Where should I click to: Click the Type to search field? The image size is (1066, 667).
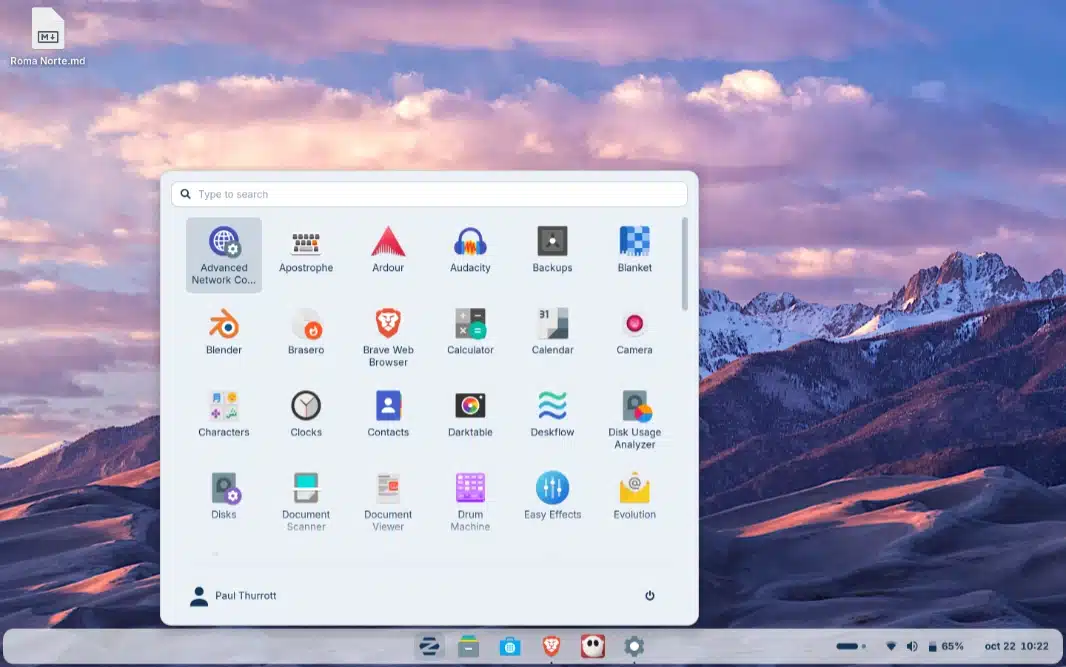pos(430,194)
